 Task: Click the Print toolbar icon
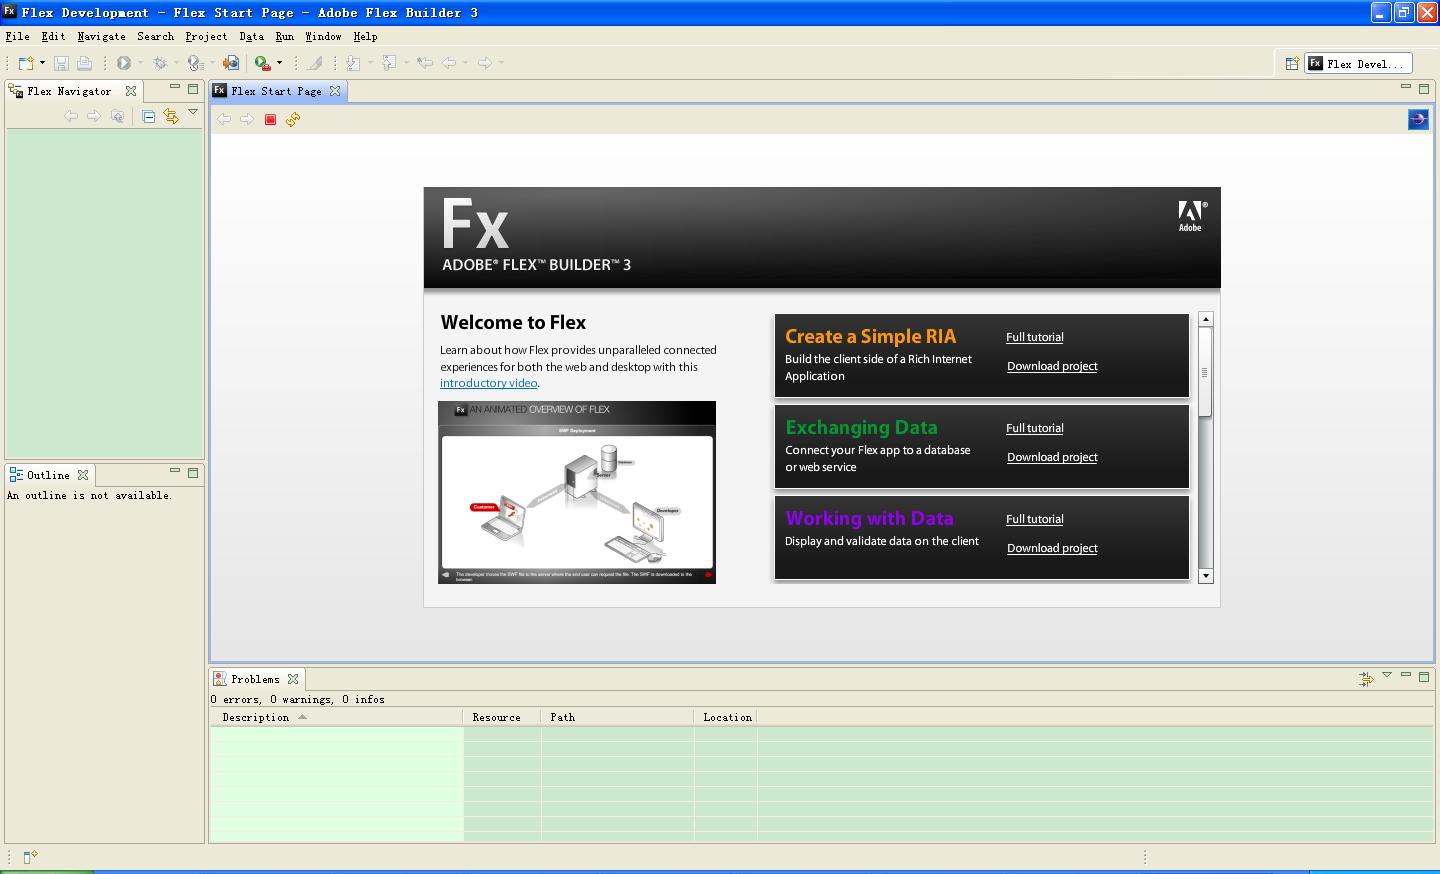tap(84, 63)
